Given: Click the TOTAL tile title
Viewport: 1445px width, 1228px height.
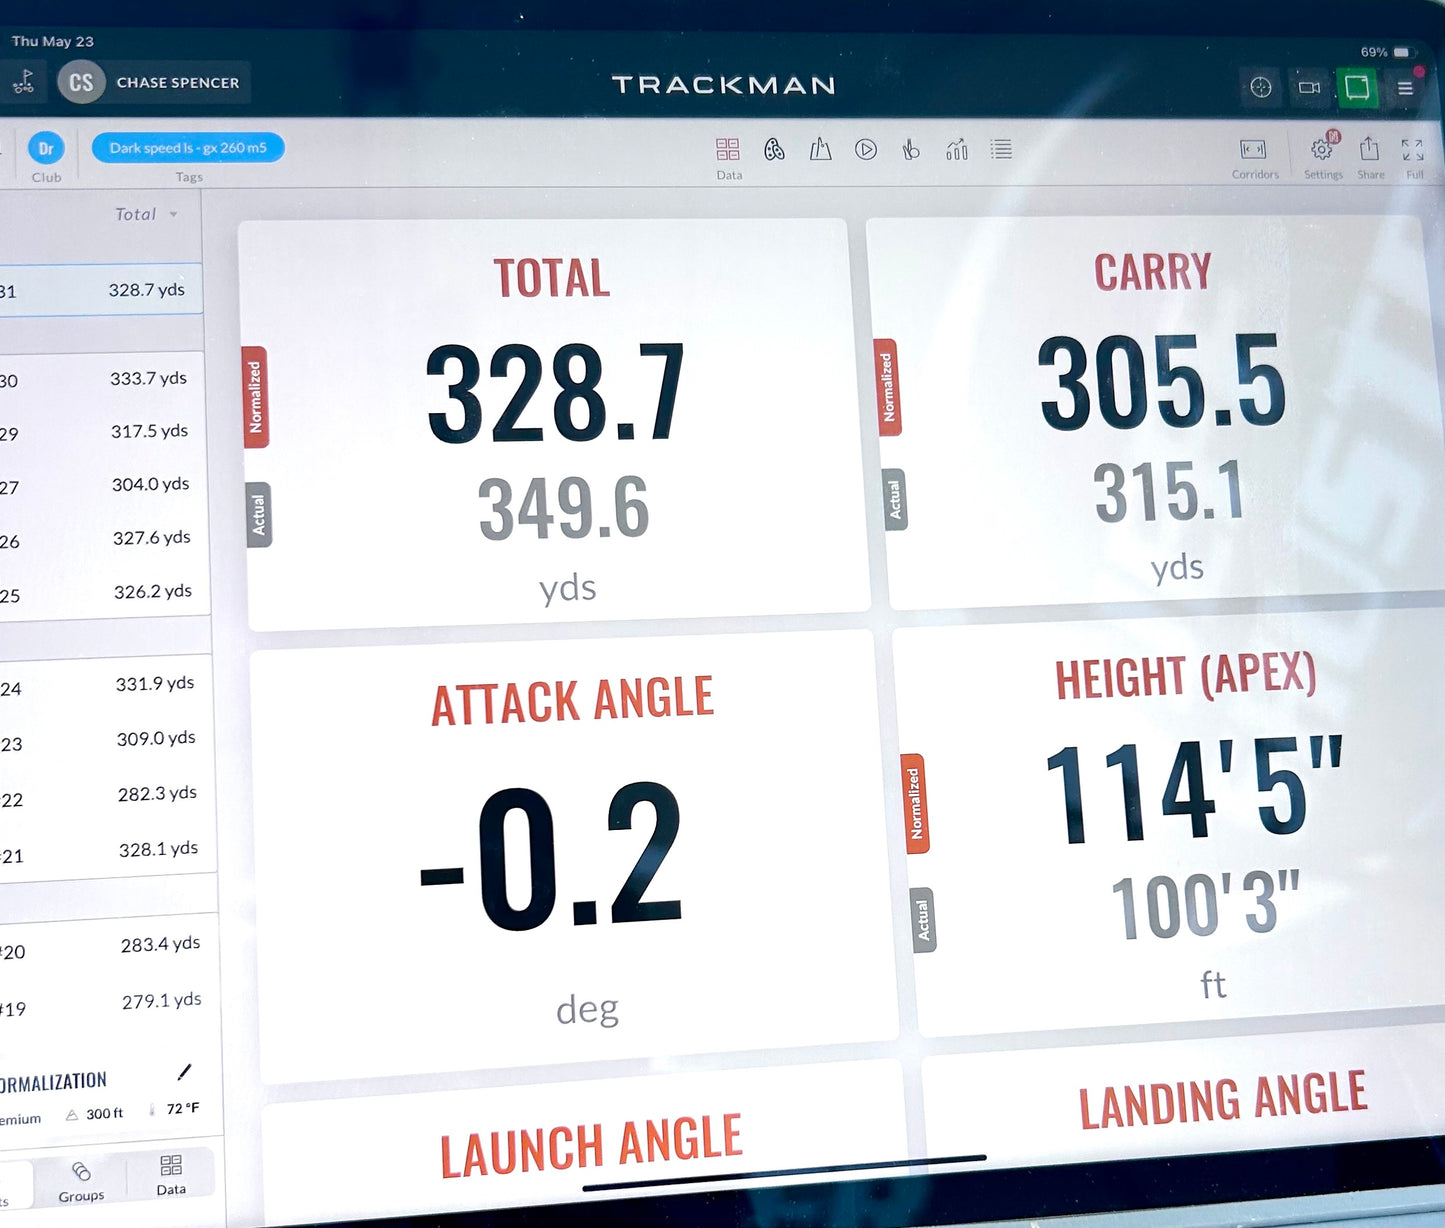Looking at the screenshot, I should [x=552, y=279].
